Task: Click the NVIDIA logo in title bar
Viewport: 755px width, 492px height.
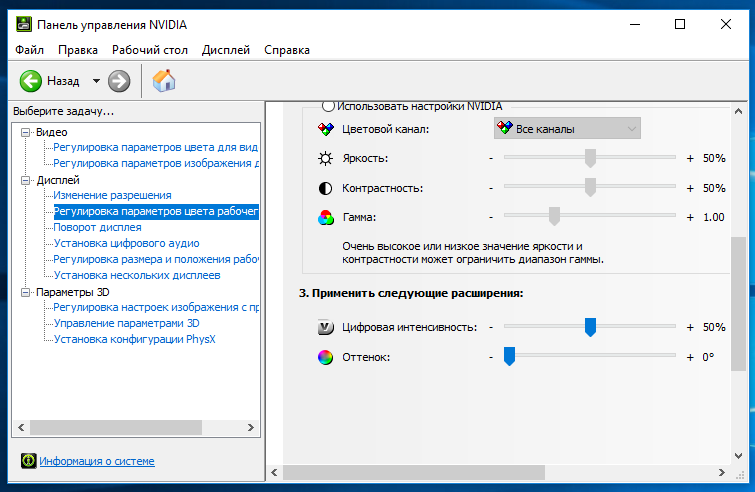Action: tap(24, 24)
